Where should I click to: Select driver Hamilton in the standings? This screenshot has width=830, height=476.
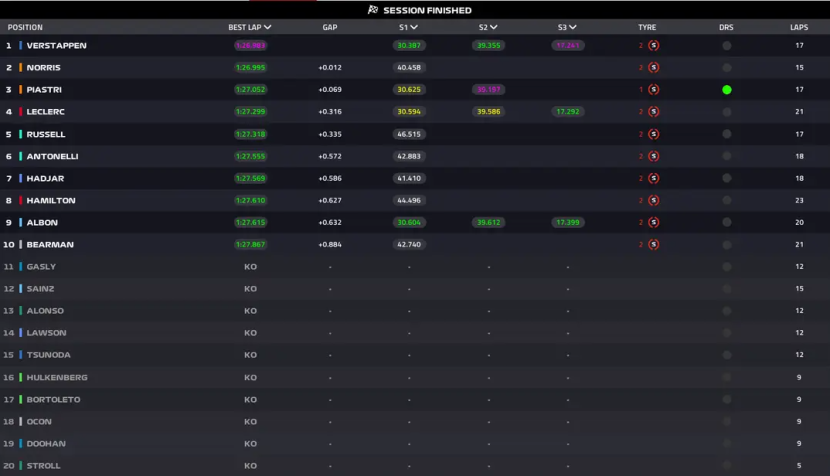click(51, 201)
